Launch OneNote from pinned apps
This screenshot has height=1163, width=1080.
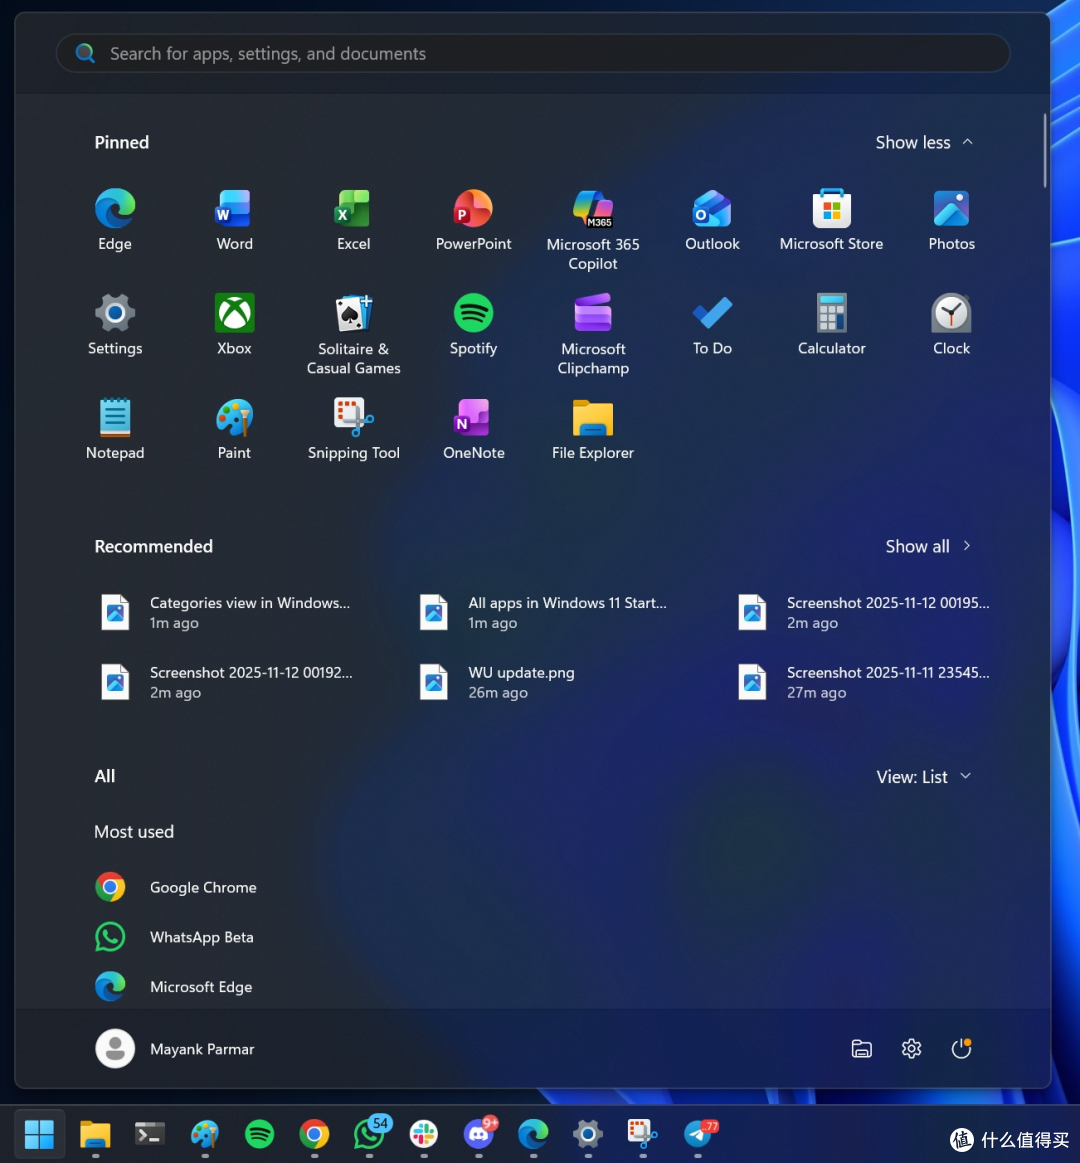point(473,429)
